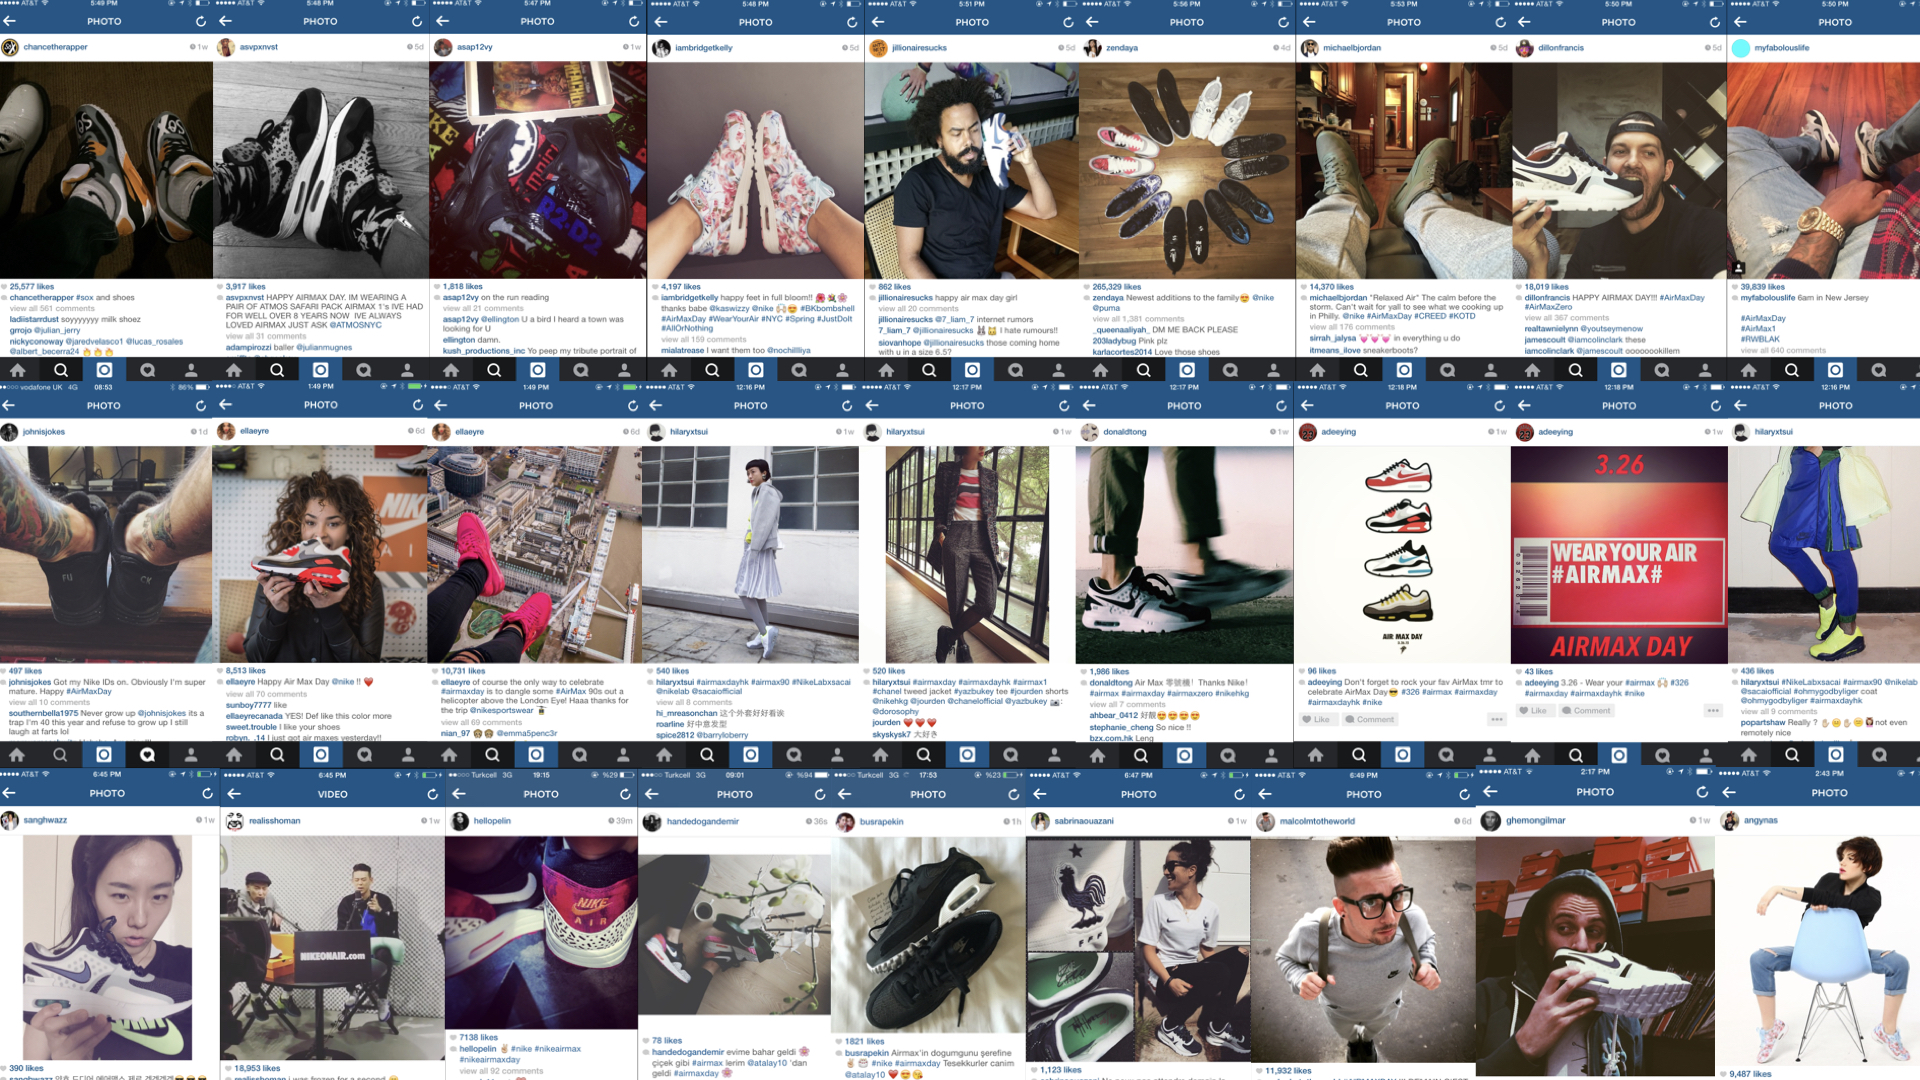Go back from the angynas photo screen
Viewport: 1920px width, 1080px height.
(1729, 792)
